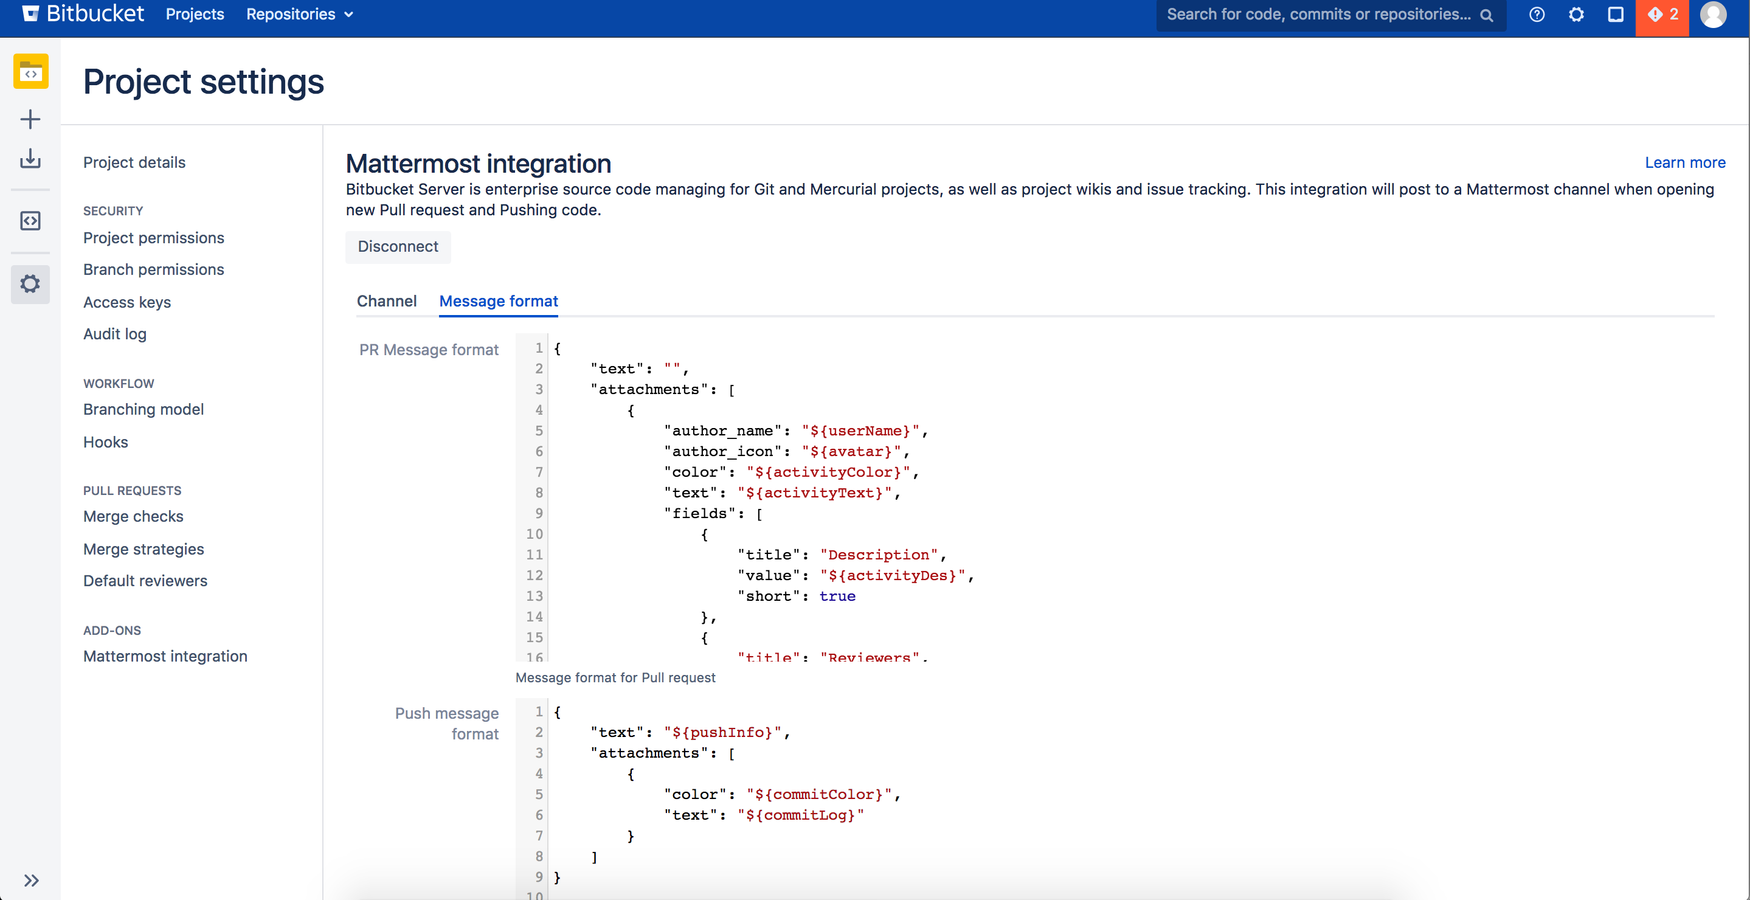The height and width of the screenshot is (900, 1750).
Task: Select the settings gear in left sidebar
Action: pos(31,284)
